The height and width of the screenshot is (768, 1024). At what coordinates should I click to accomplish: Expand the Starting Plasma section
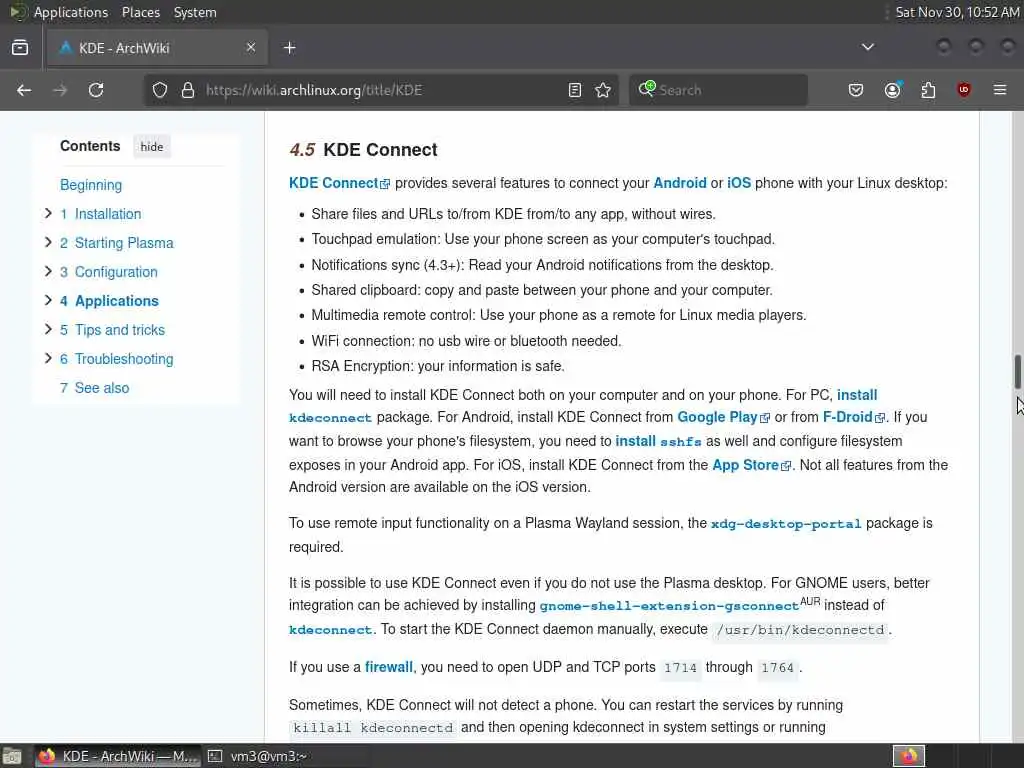click(48, 242)
